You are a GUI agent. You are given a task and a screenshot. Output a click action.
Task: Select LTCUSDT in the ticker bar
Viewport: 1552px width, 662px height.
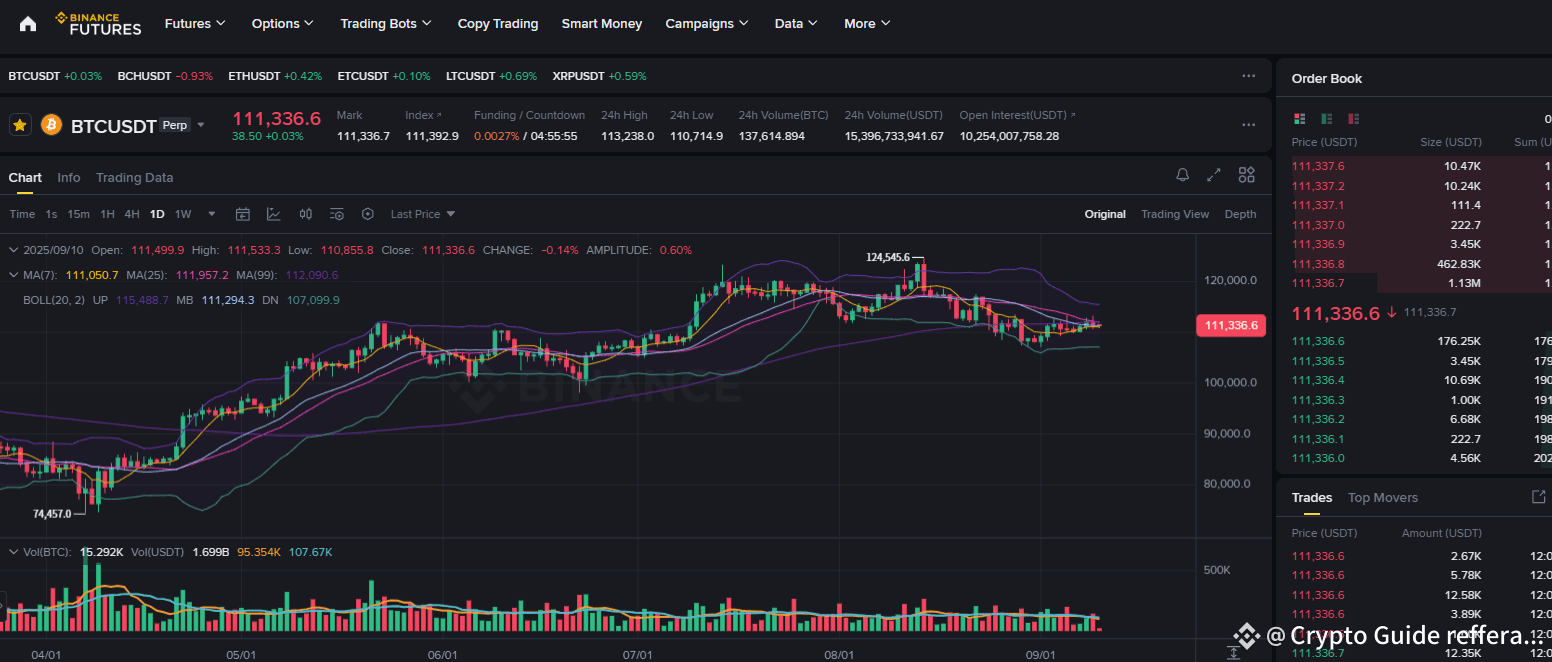coord(491,76)
